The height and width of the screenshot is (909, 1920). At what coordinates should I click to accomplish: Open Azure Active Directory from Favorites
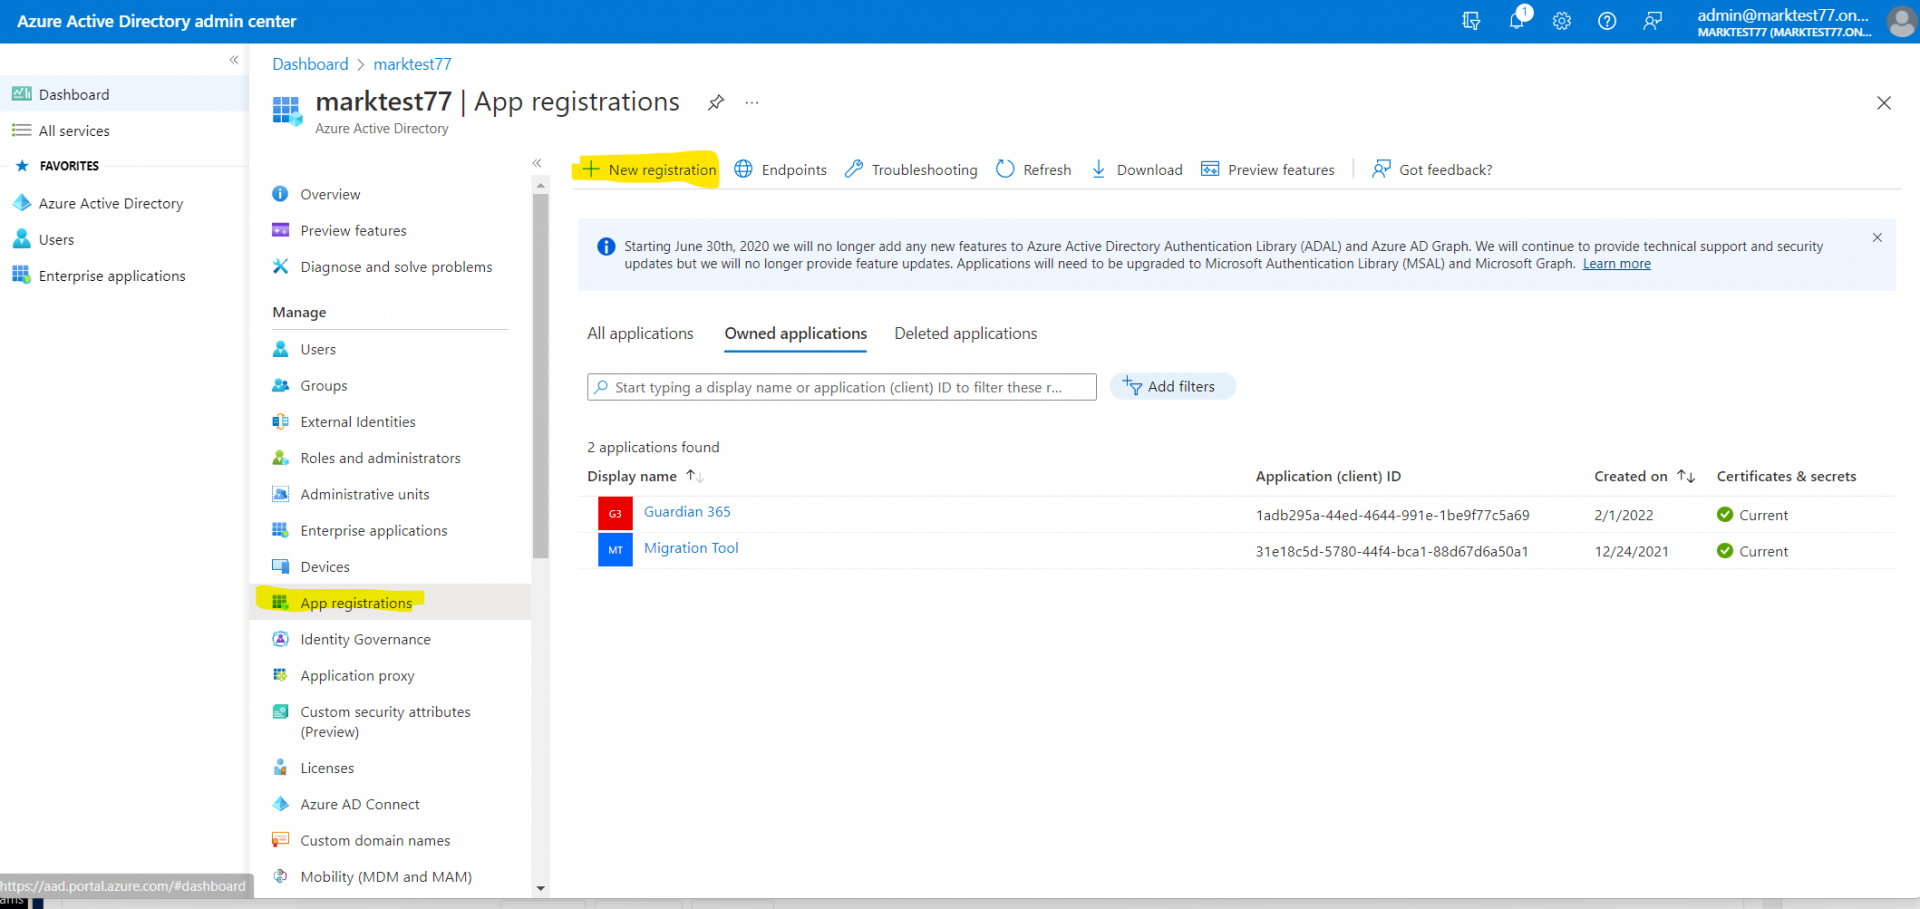click(110, 202)
